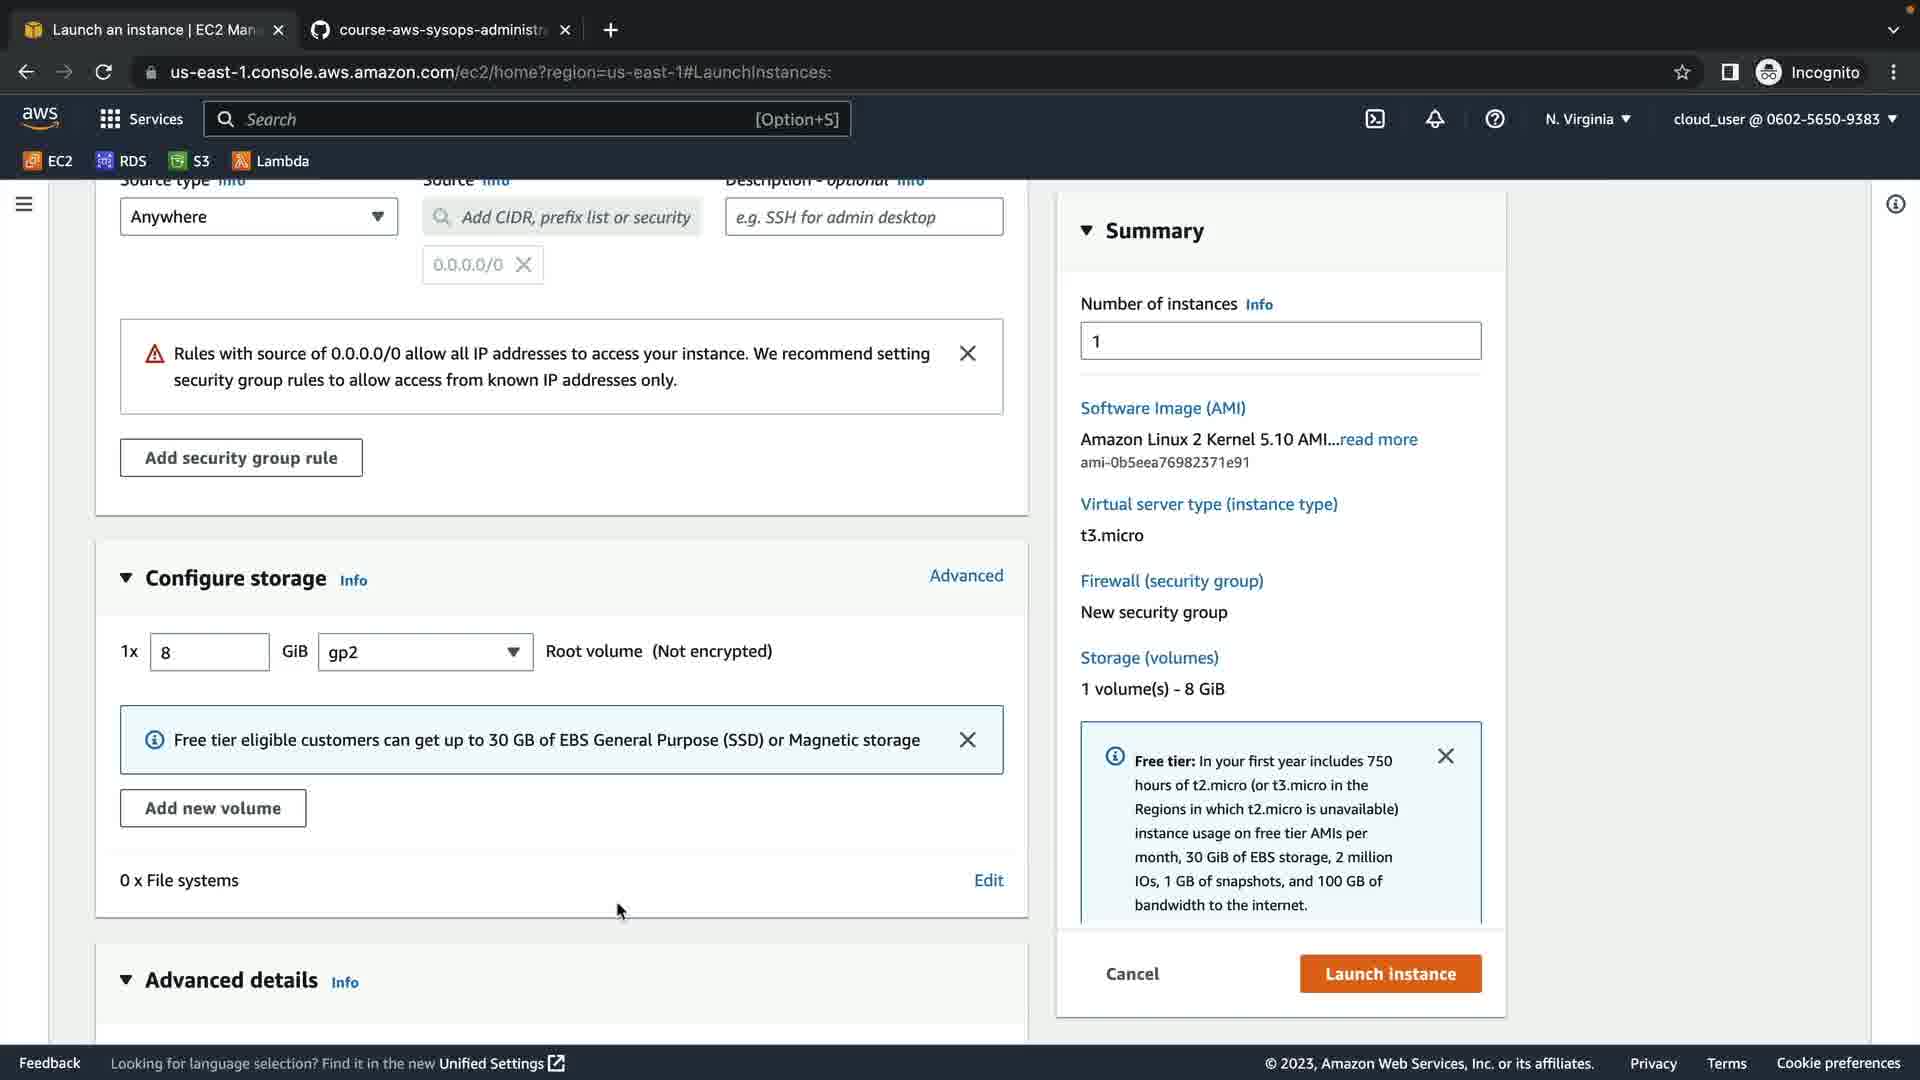Click the Add security group rule button

click(241, 458)
